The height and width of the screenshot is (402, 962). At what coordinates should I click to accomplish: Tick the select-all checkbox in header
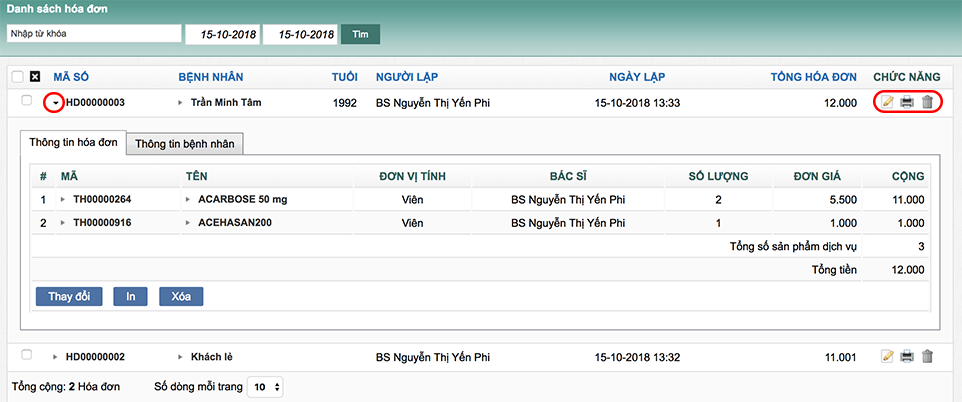(17, 77)
